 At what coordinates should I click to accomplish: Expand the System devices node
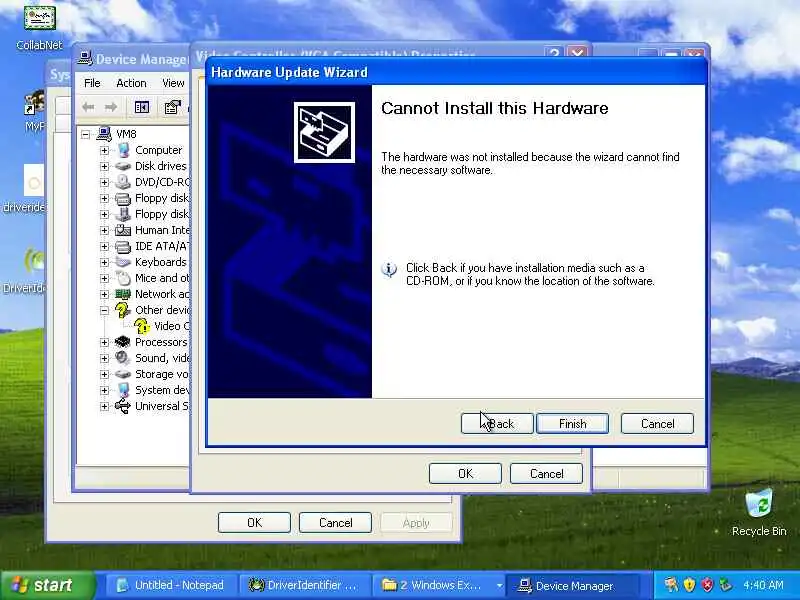(x=104, y=390)
